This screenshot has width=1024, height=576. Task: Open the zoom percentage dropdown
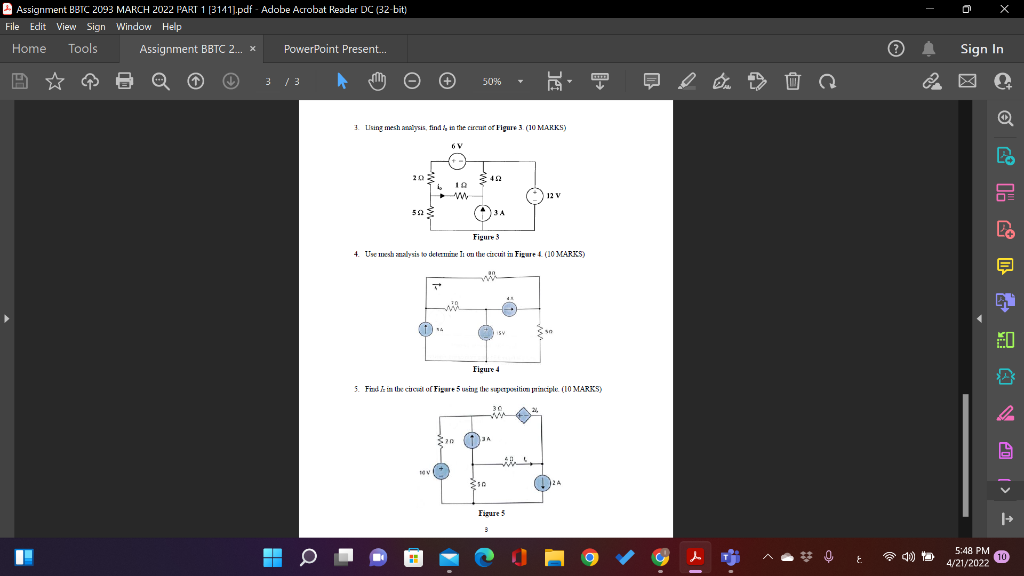pos(519,81)
